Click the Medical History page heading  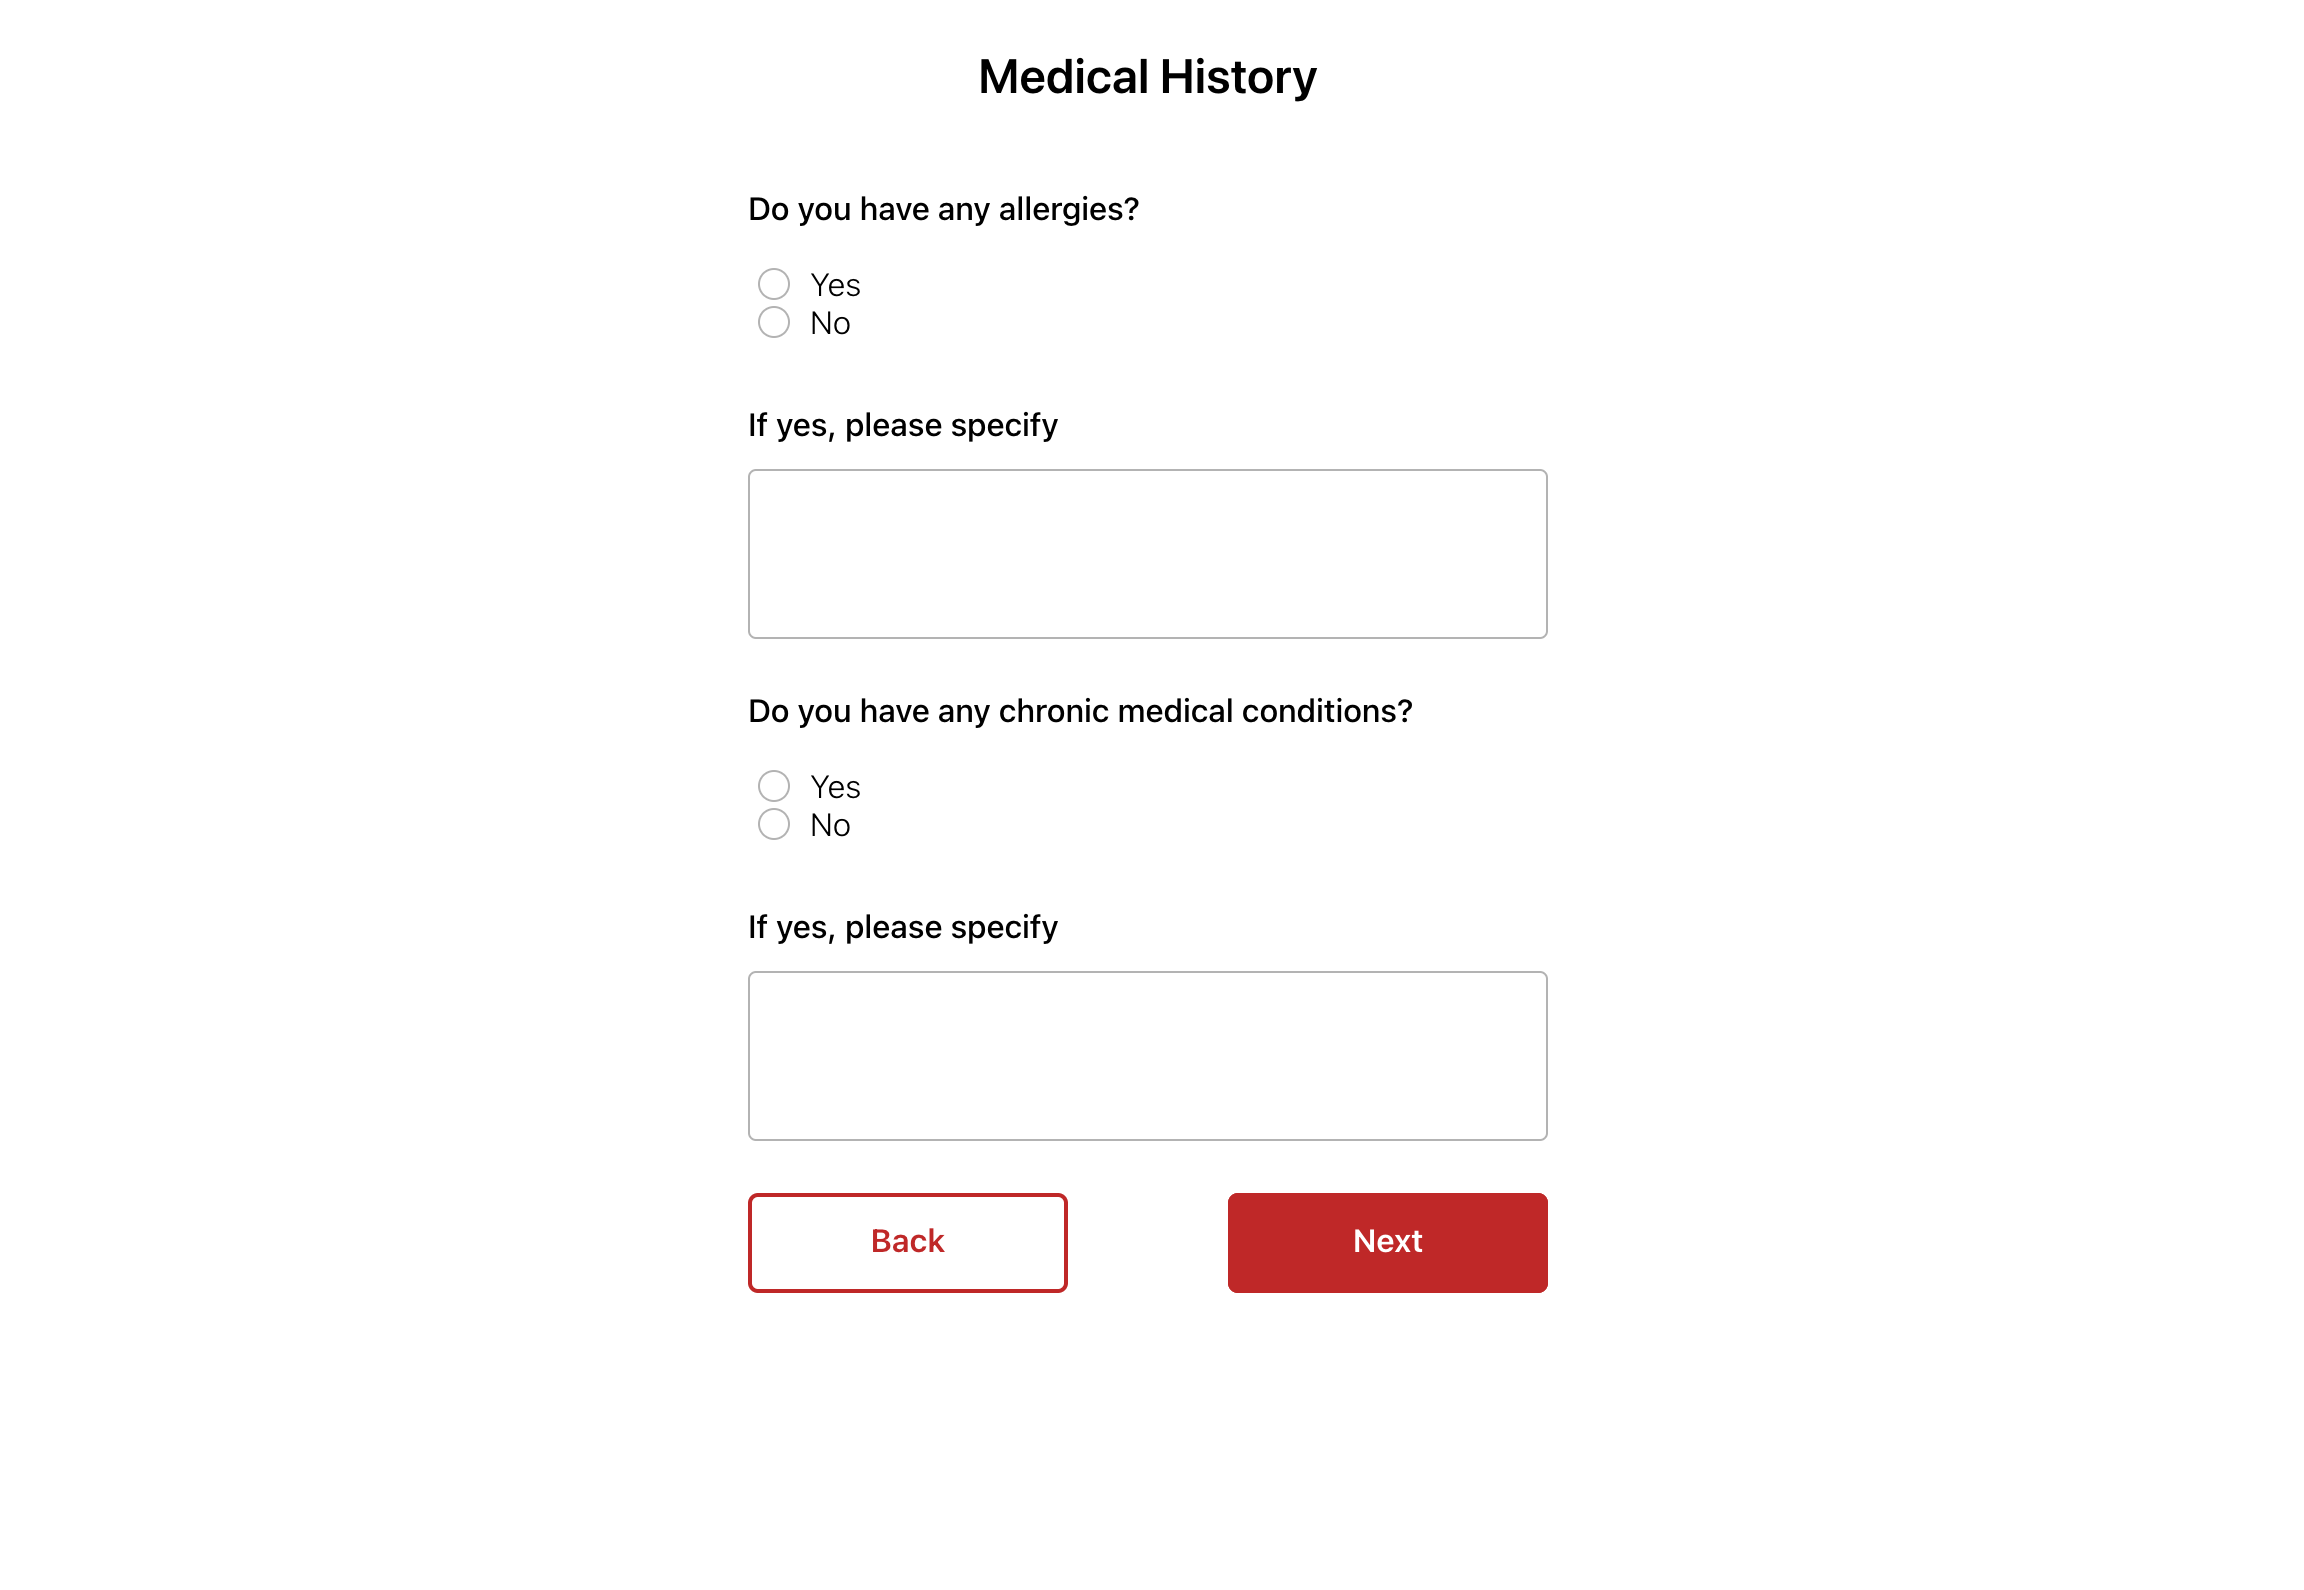click(x=1147, y=77)
